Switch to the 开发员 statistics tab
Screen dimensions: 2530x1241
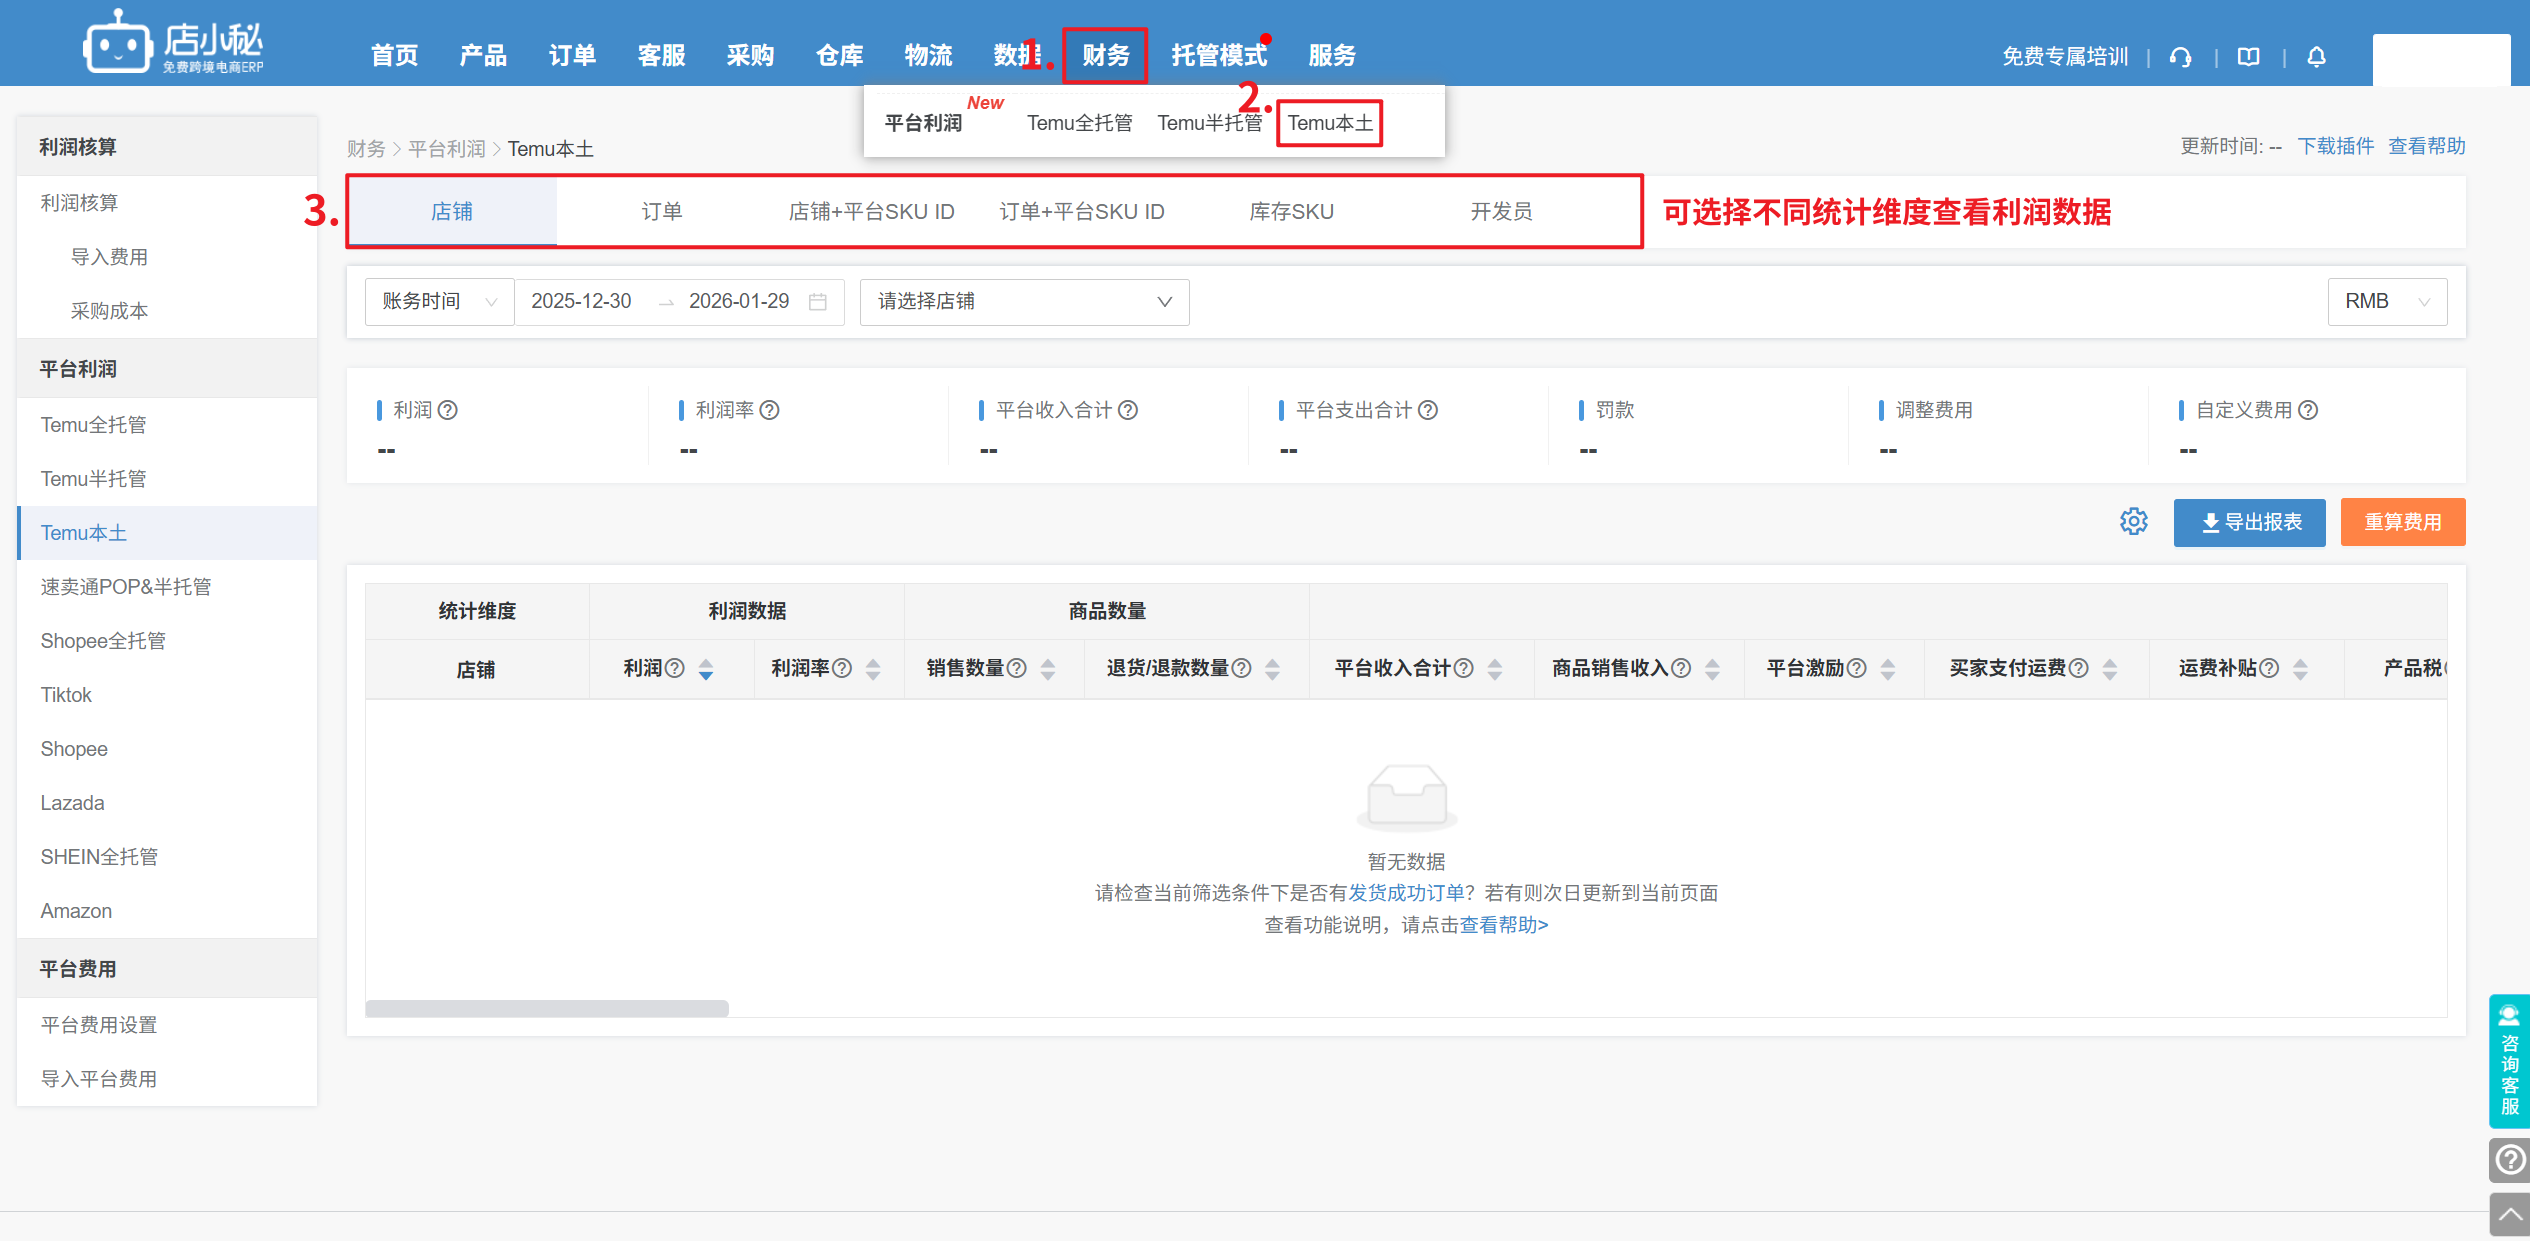click(x=1501, y=211)
